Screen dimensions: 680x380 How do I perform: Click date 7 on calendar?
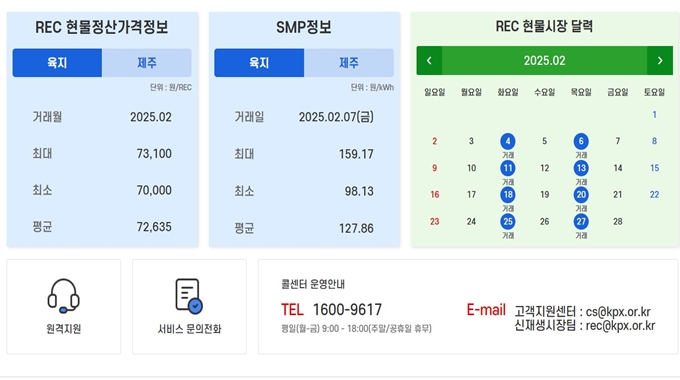click(x=618, y=141)
